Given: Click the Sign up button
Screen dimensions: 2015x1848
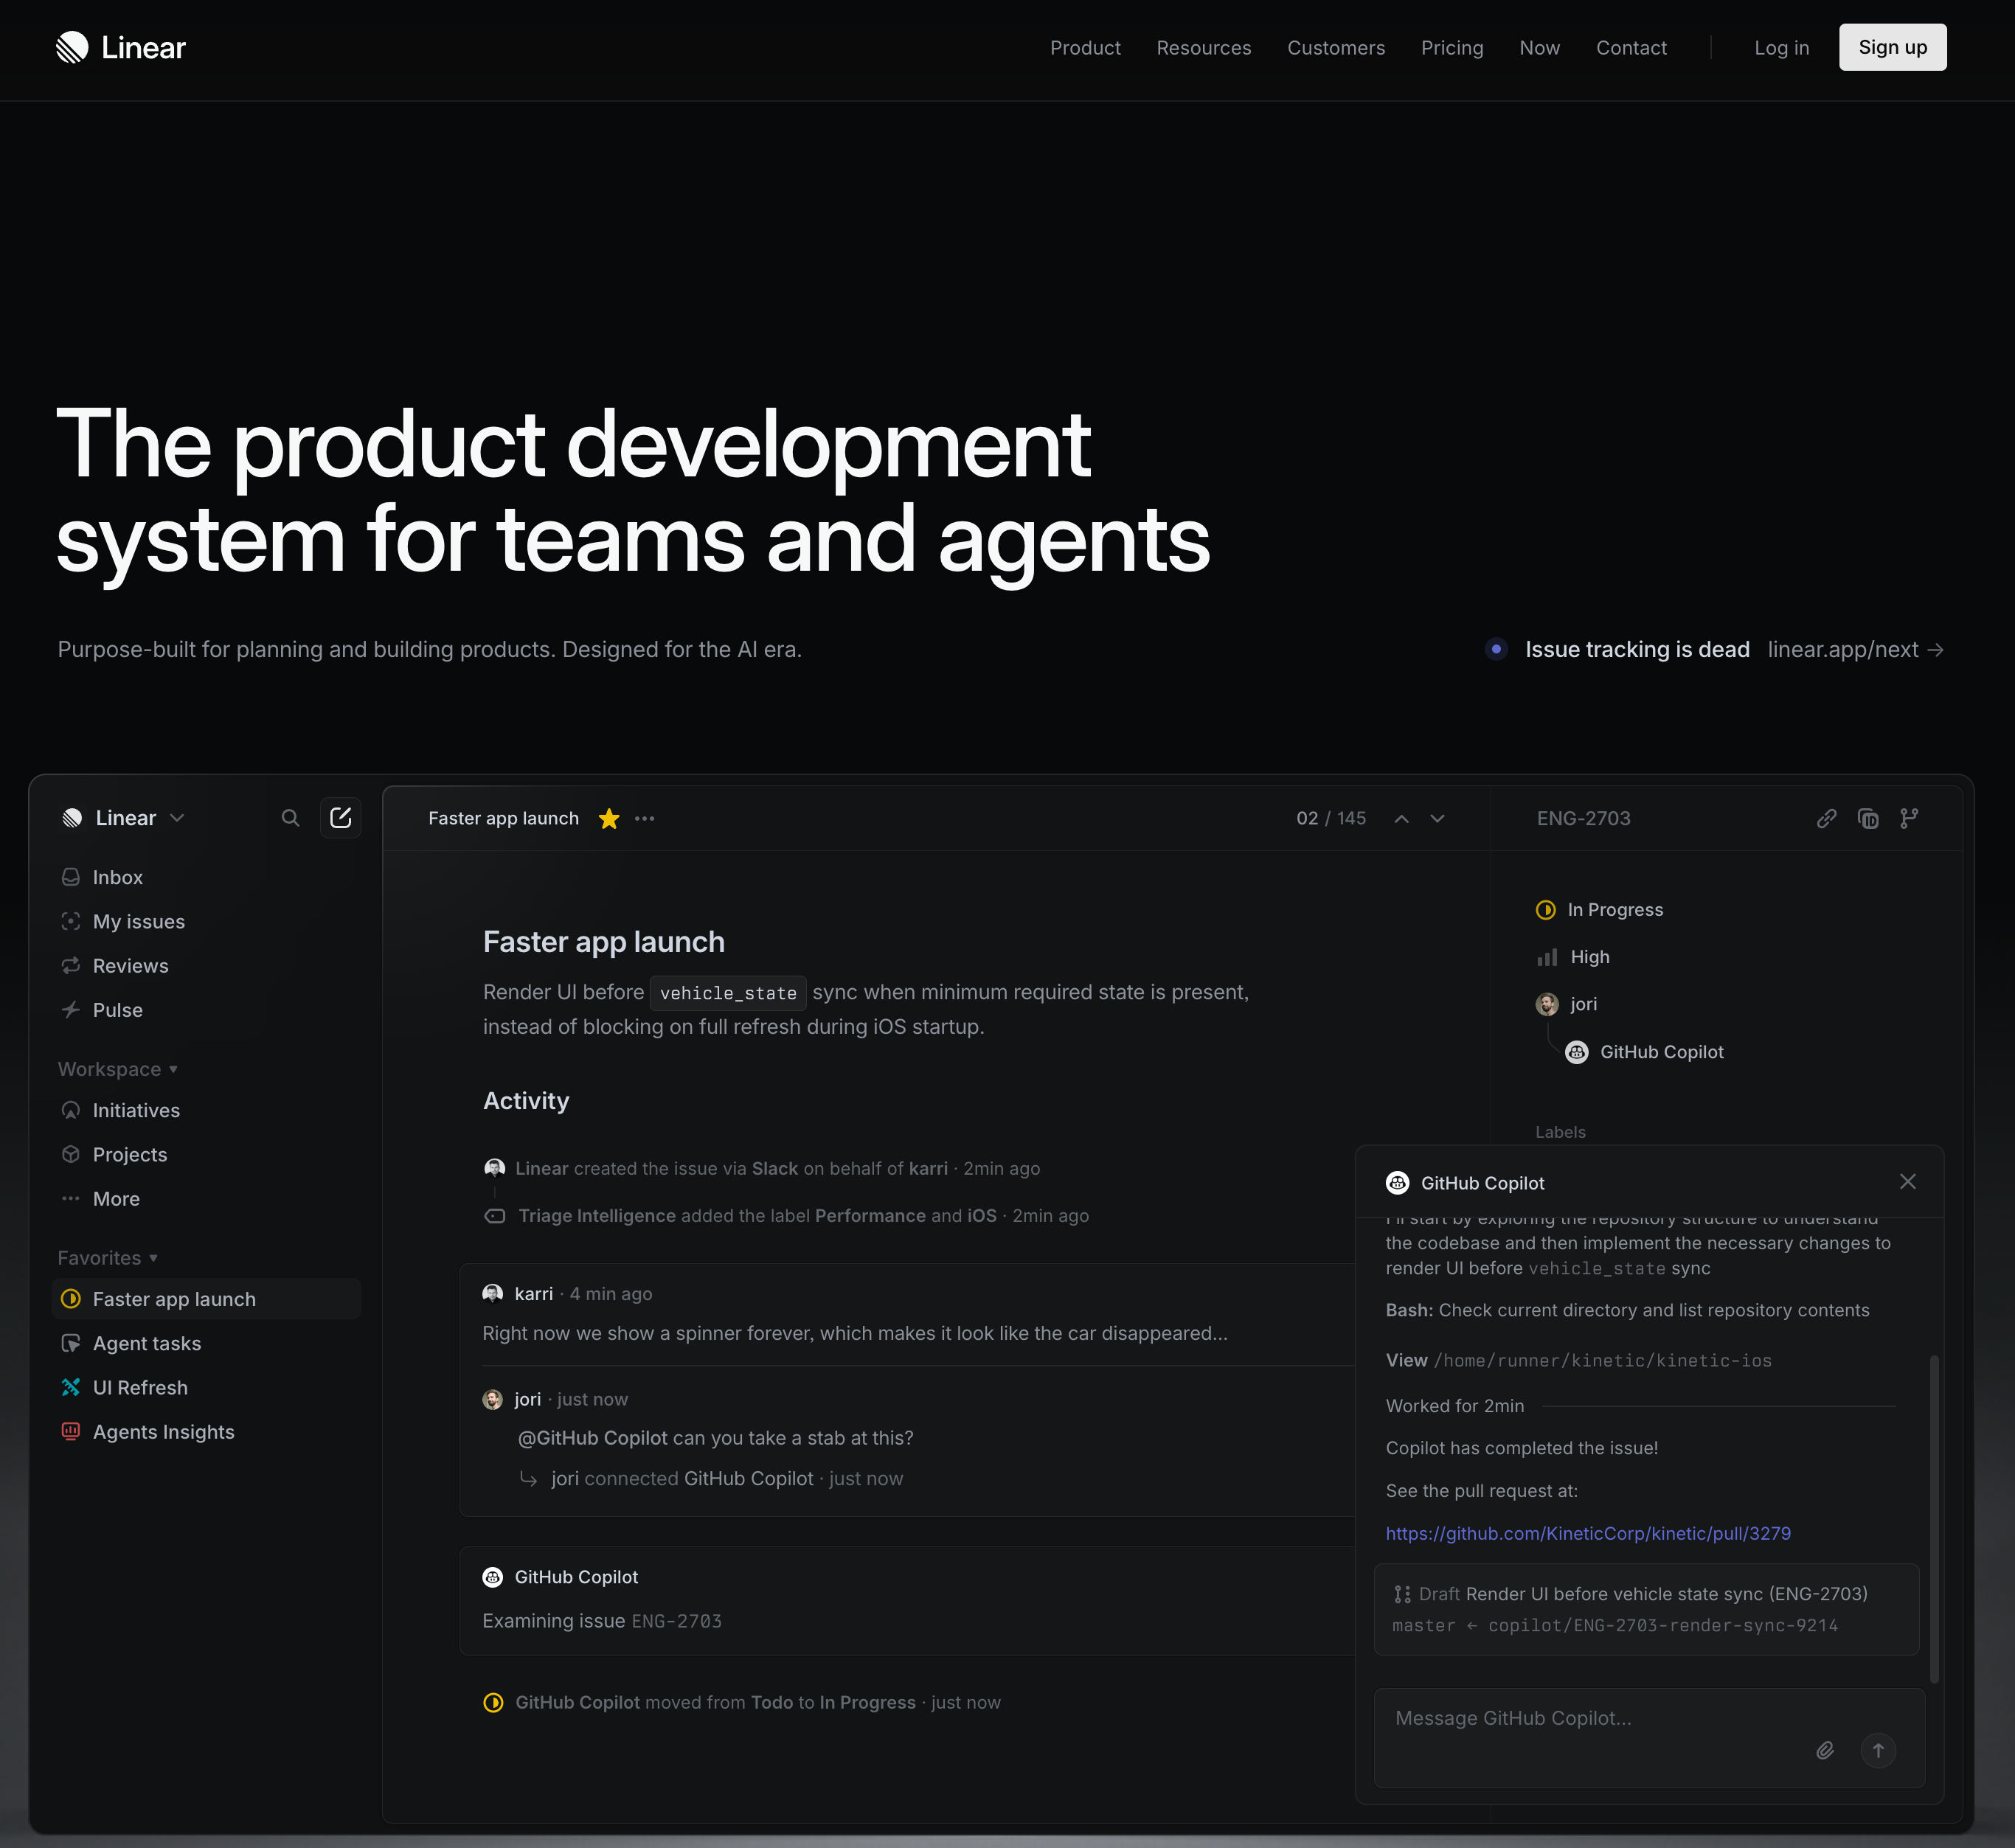Looking at the screenshot, I should 1892,48.
